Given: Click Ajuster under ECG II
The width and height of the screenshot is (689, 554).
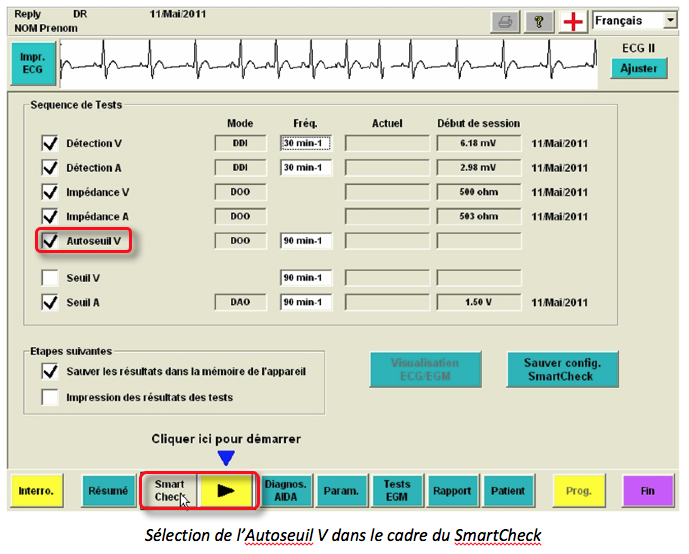Looking at the screenshot, I should pyautogui.click(x=638, y=68).
